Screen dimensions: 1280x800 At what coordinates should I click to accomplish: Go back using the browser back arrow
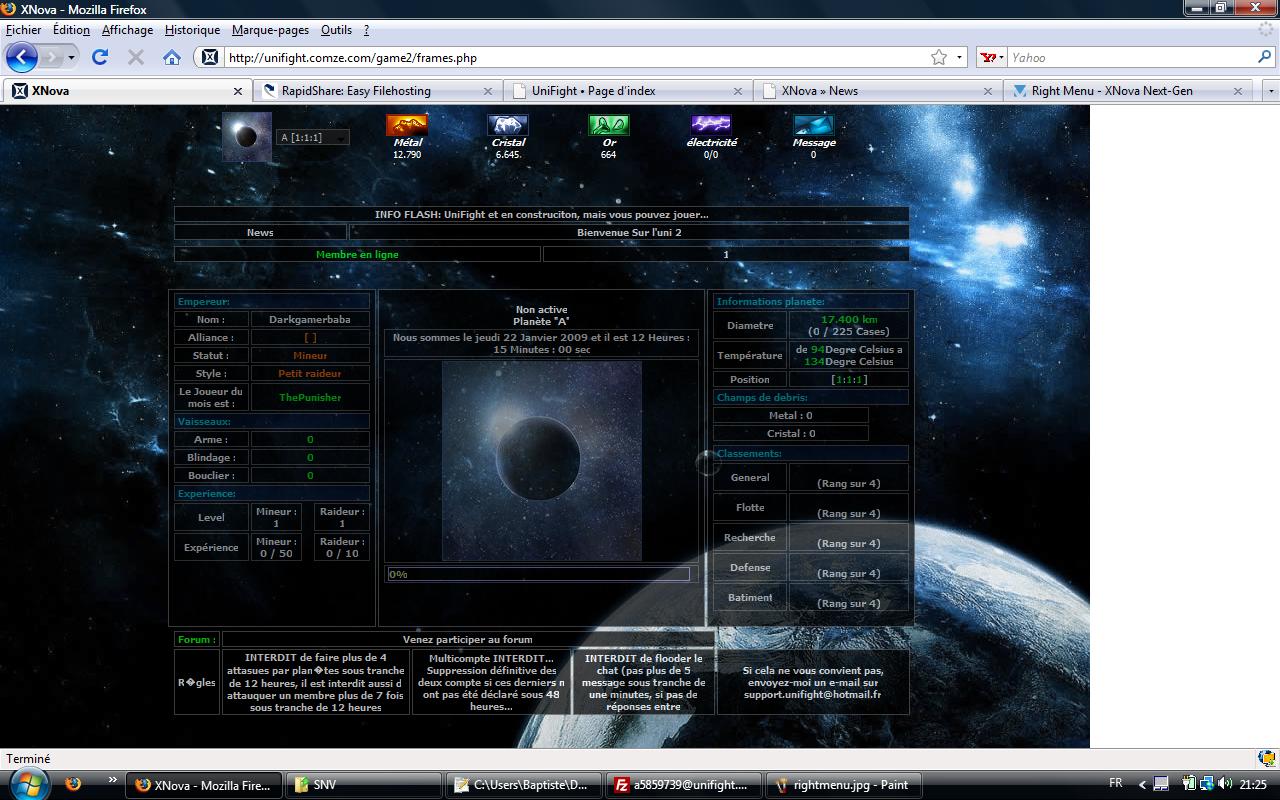[22, 57]
